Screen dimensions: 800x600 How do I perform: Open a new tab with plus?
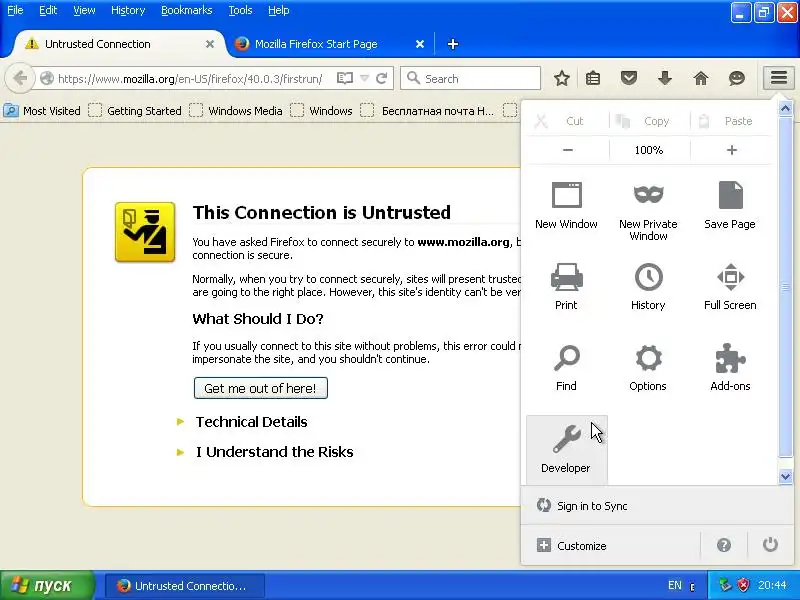pyautogui.click(x=453, y=44)
